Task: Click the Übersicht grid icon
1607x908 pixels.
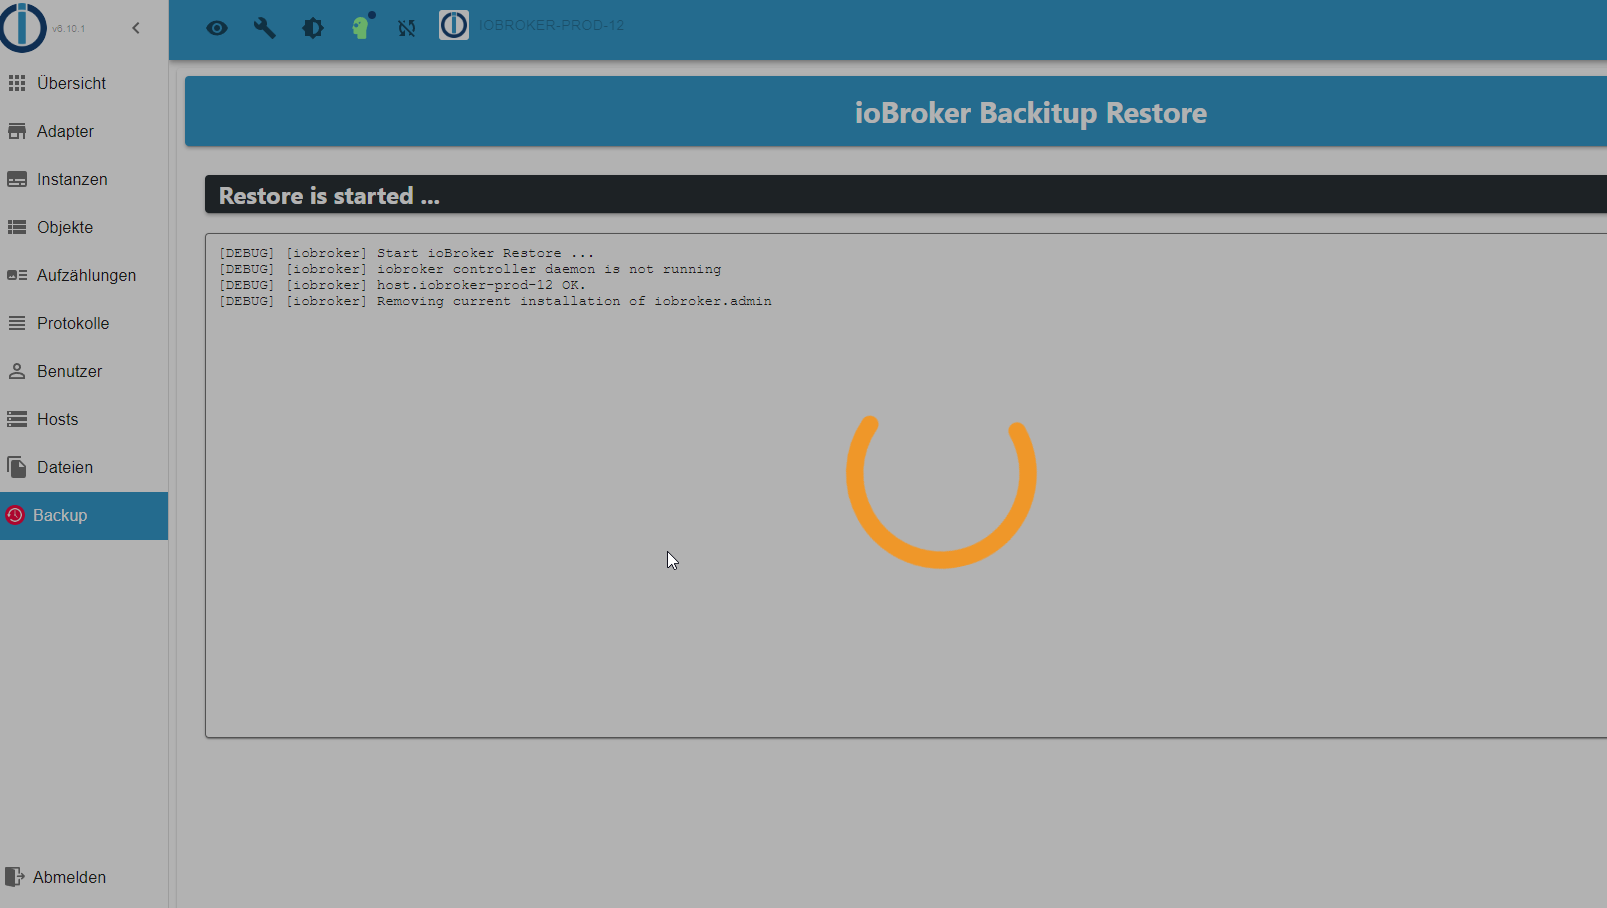Action: 17,83
